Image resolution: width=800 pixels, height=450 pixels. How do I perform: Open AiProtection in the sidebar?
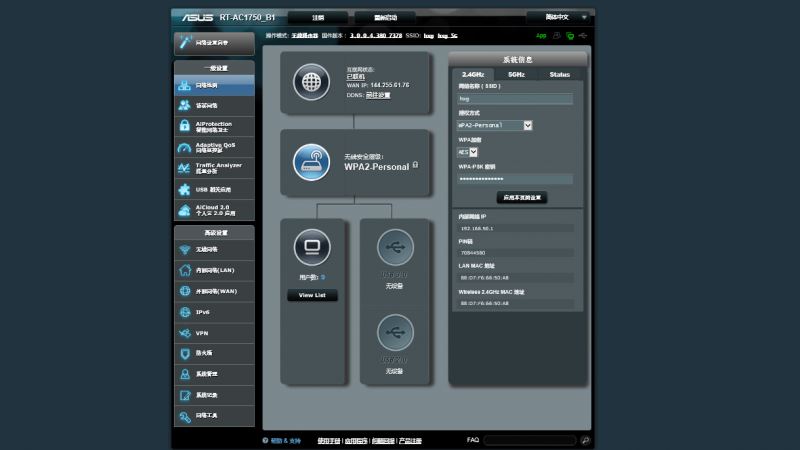[214, 127]
